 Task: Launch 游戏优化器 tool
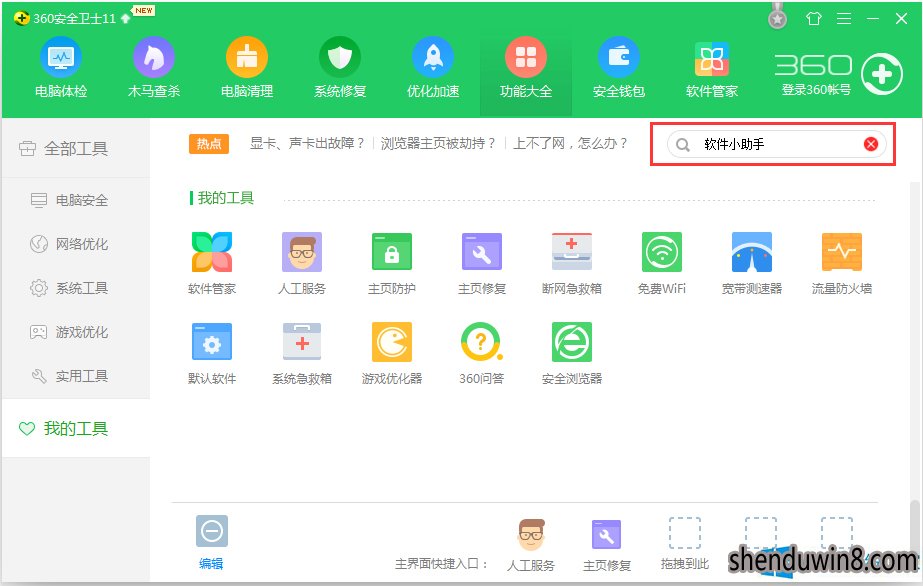[x=392, y=353]
